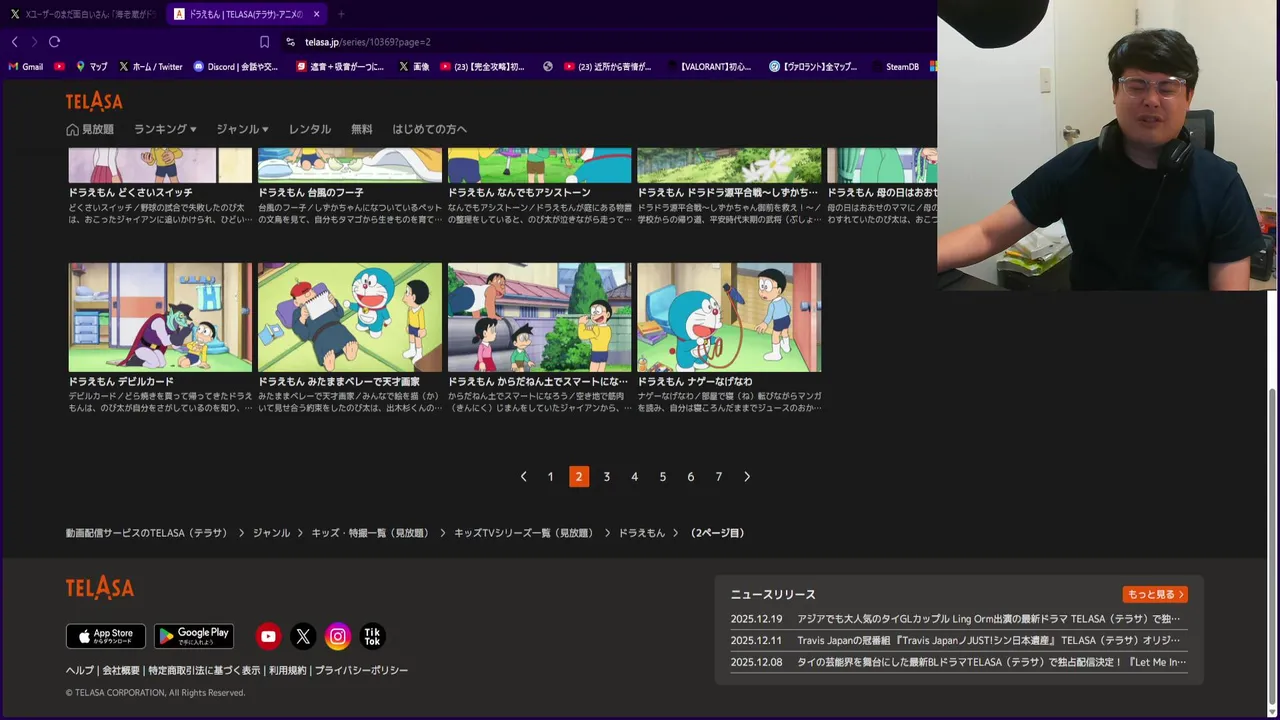
Task: Open the ホーム / Twitter bookmark
Action: pos(151,67)
